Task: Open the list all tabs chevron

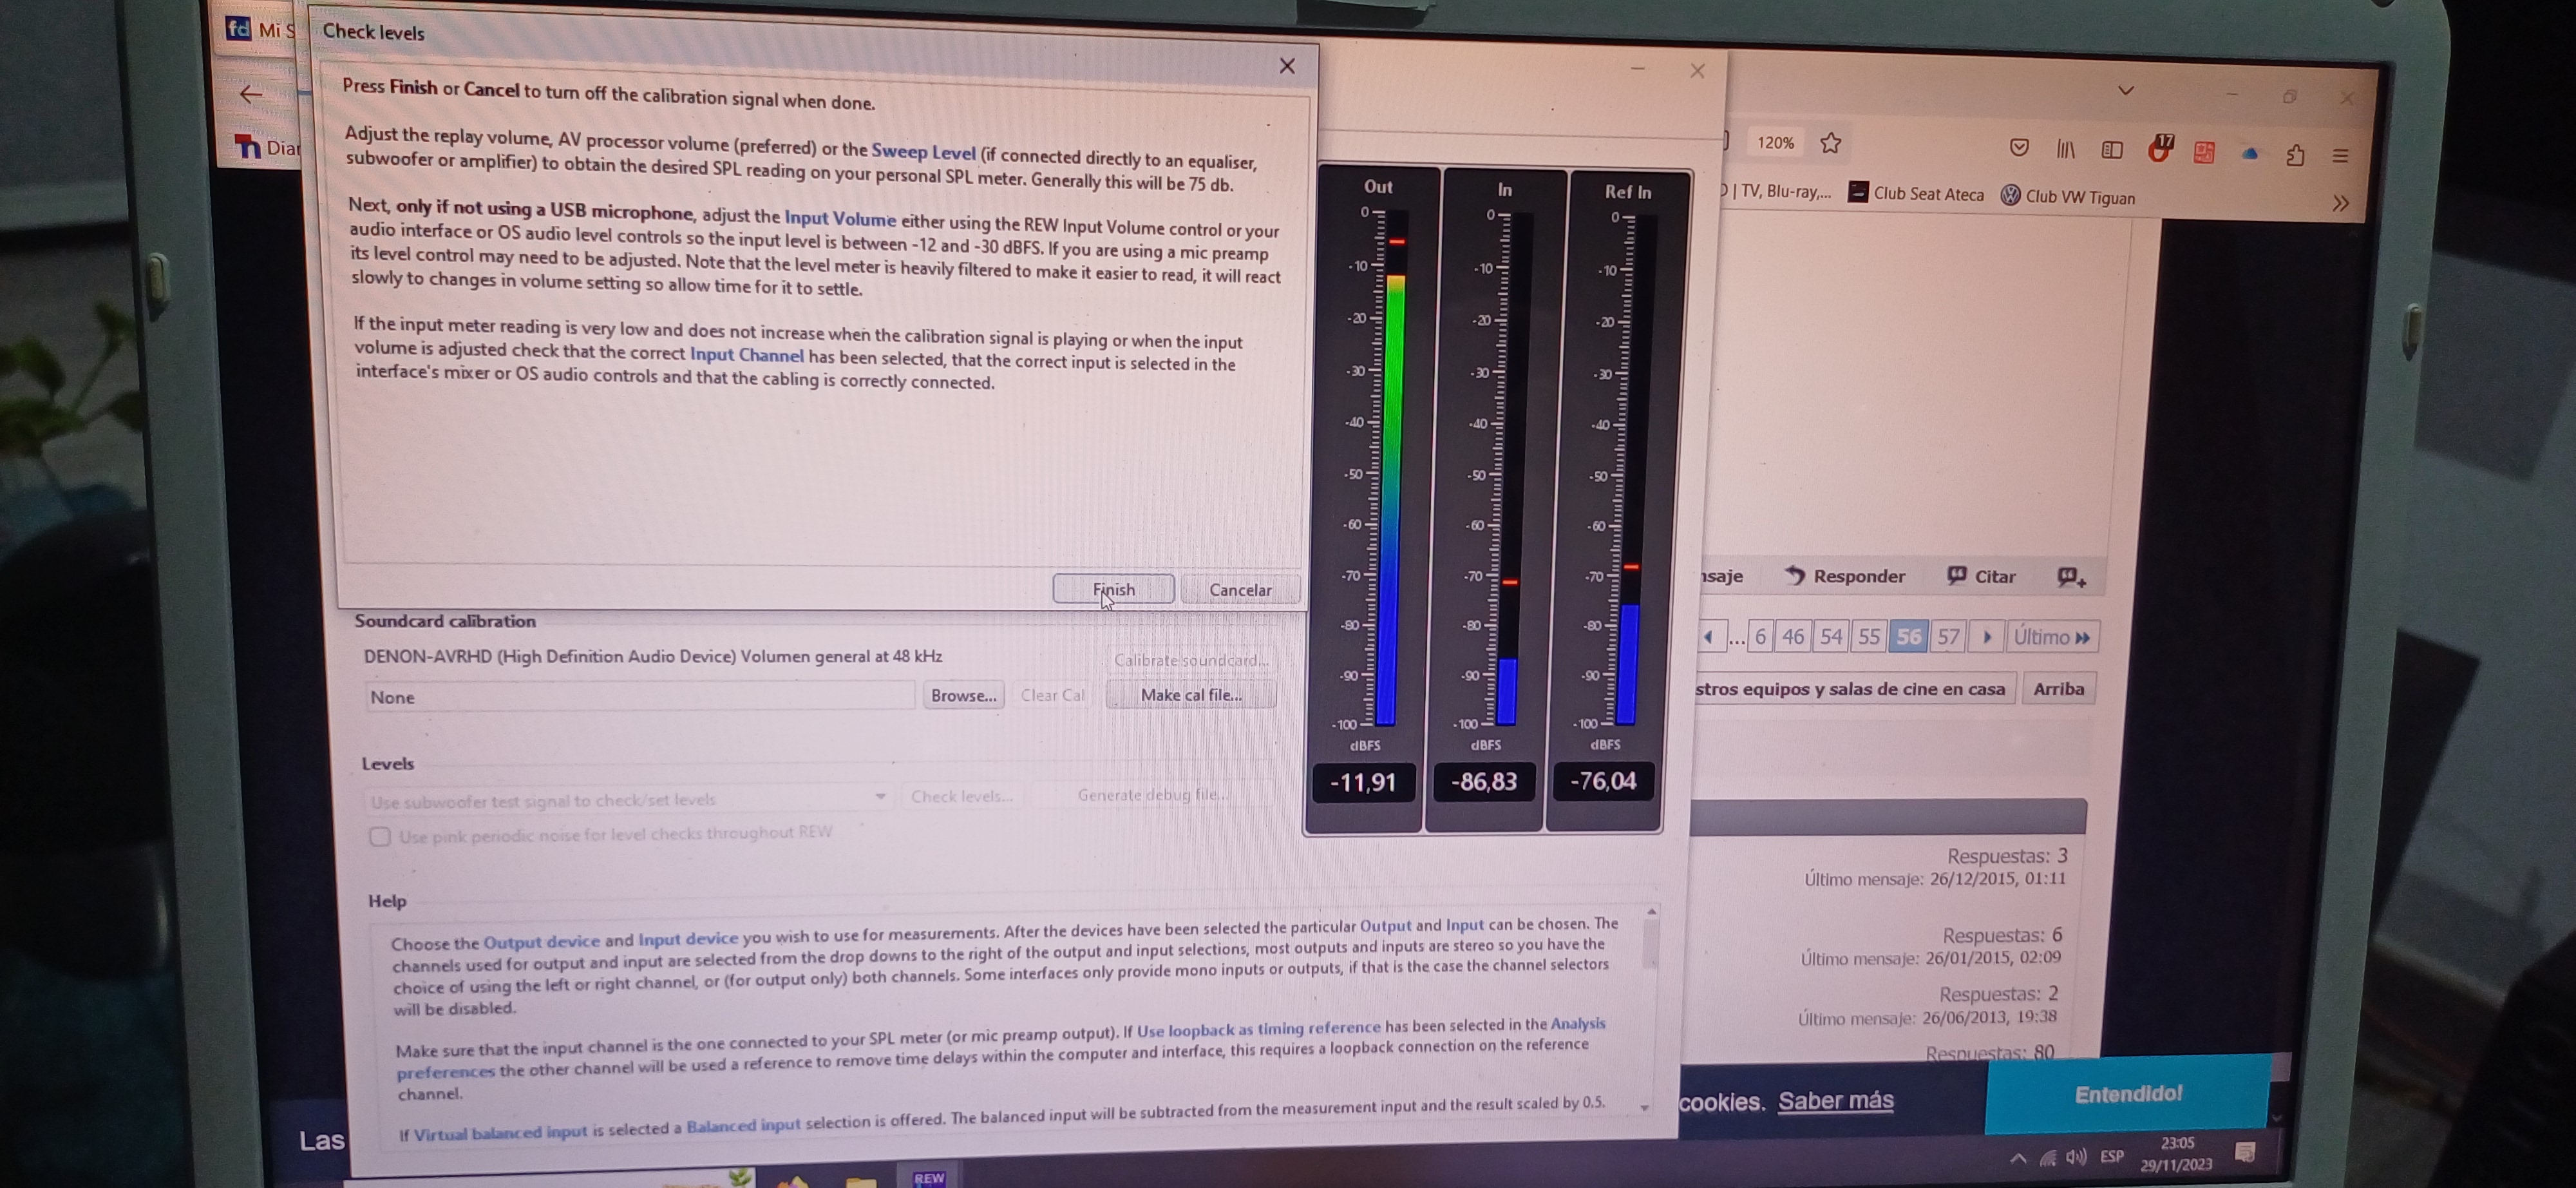Action: [x=2126, y=90]
